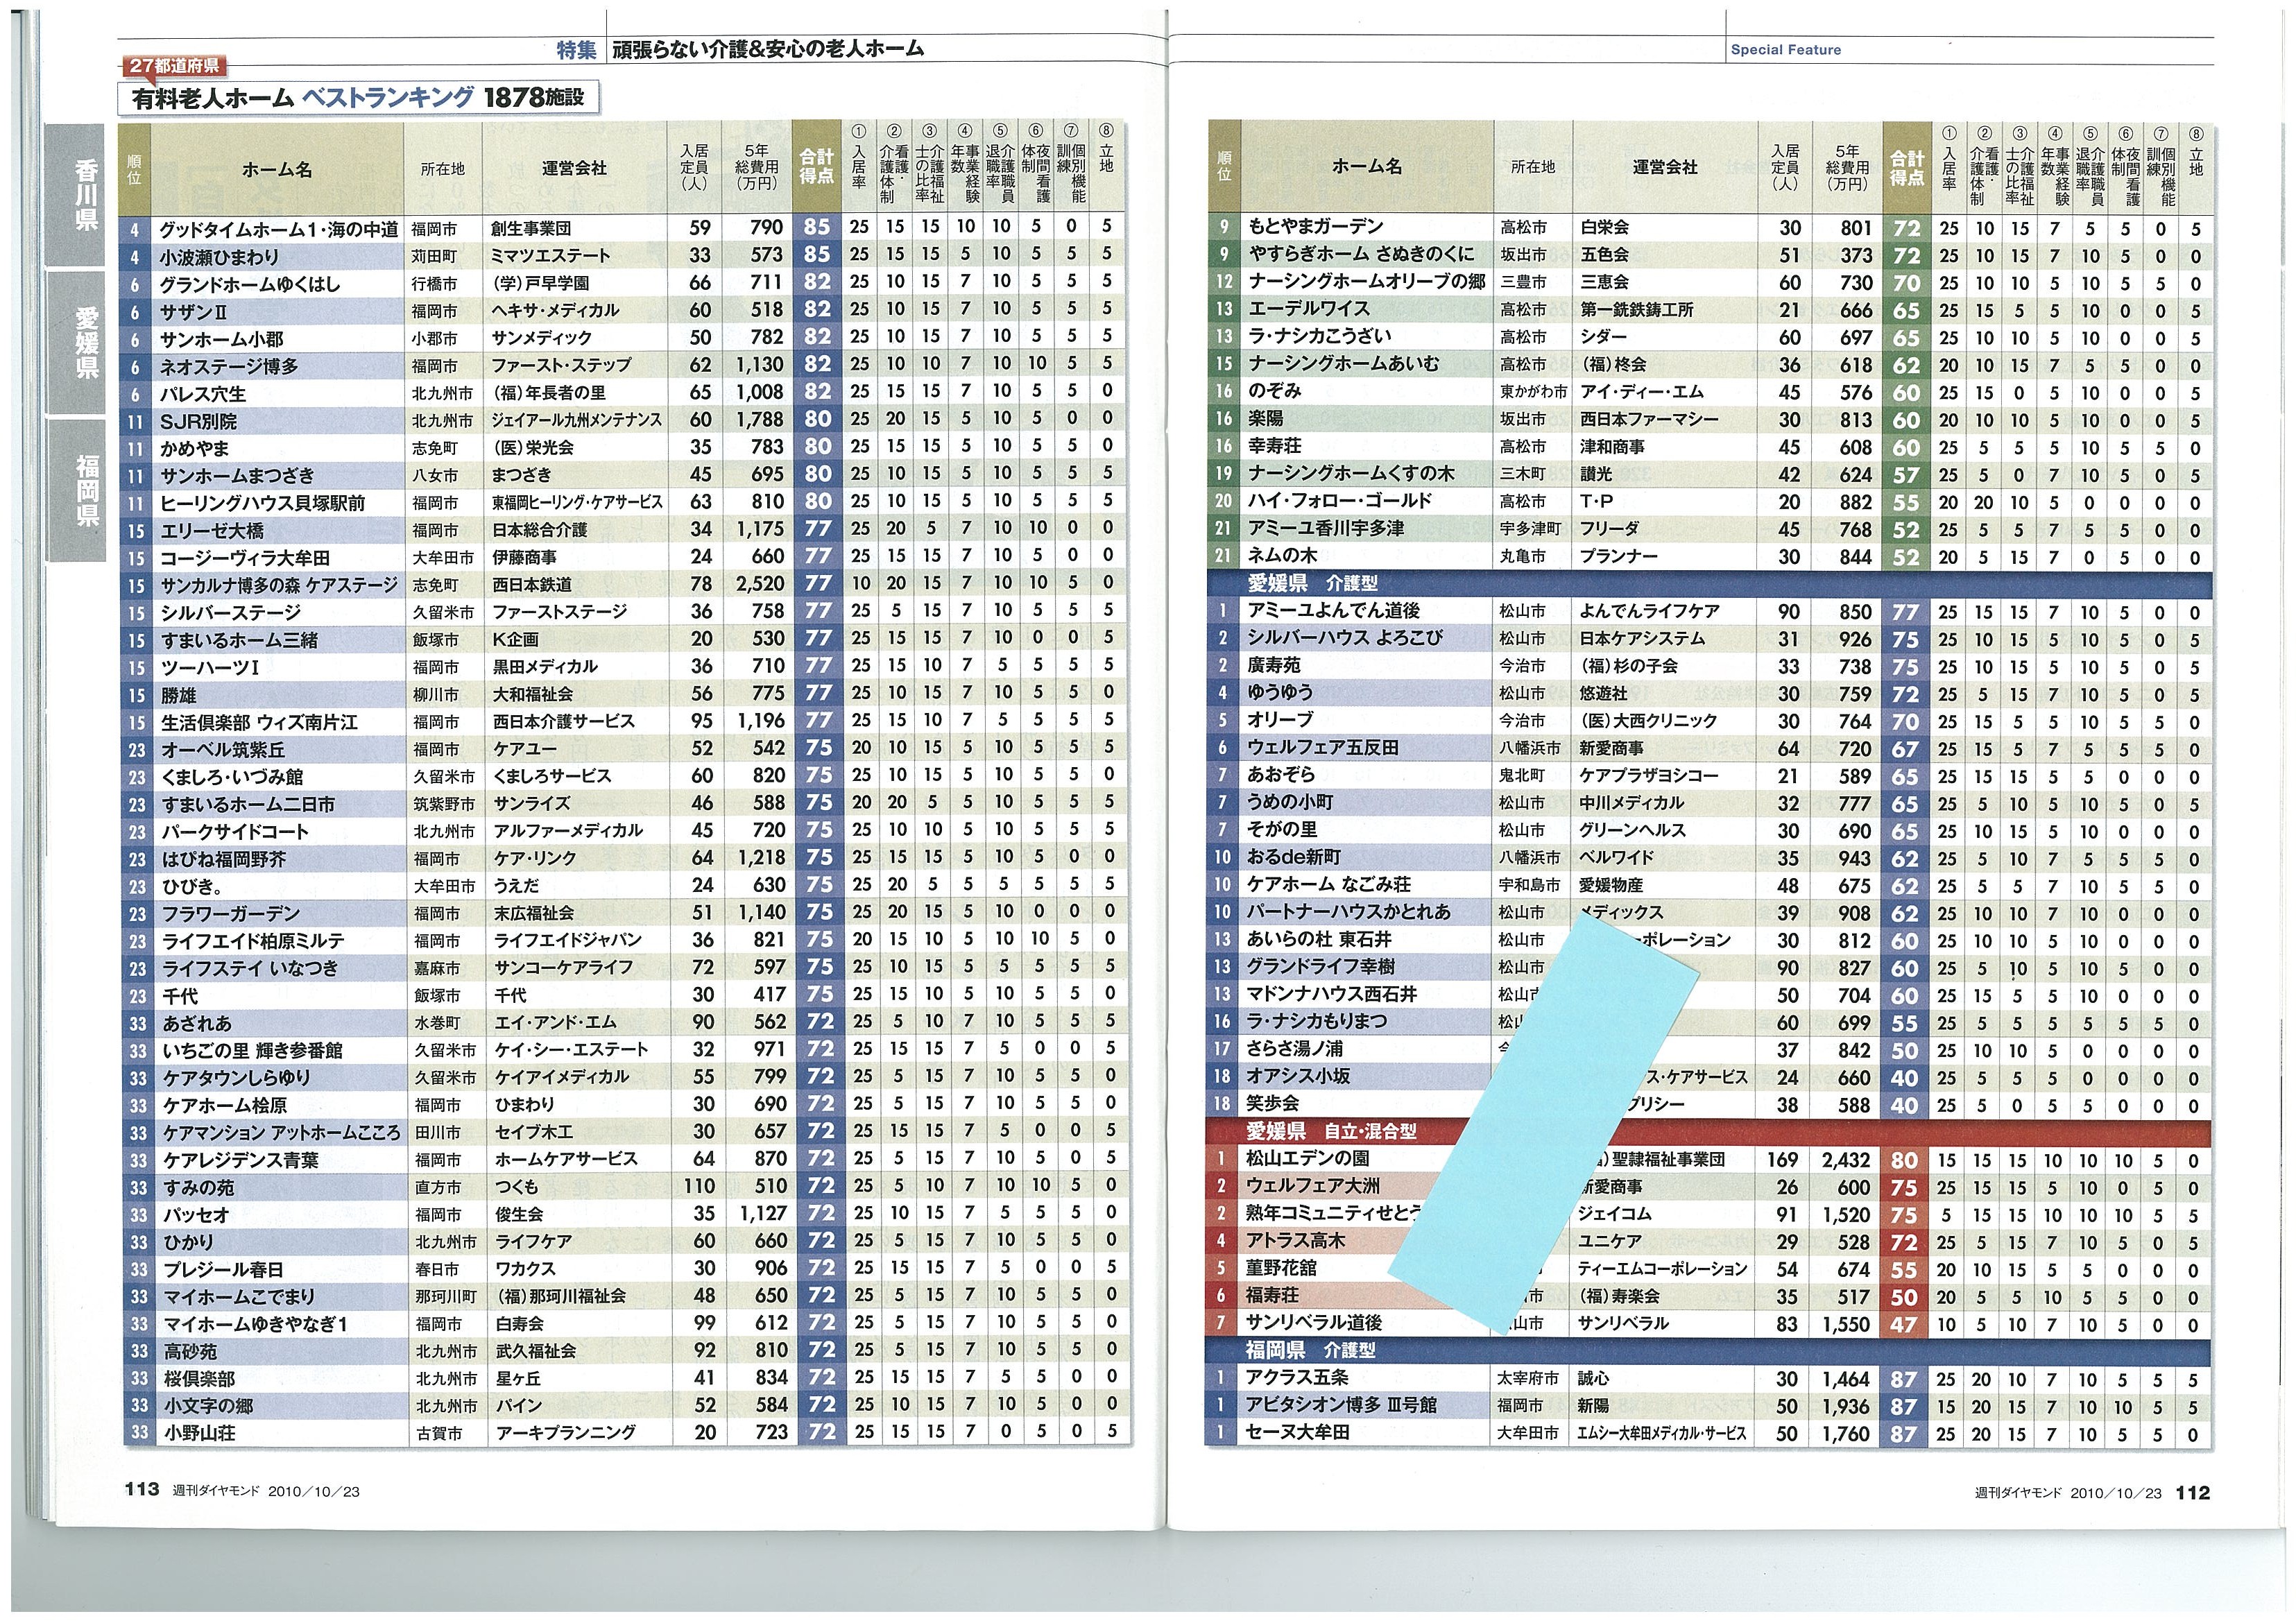
Task: Click the 特集 header label
Action: 577,50
